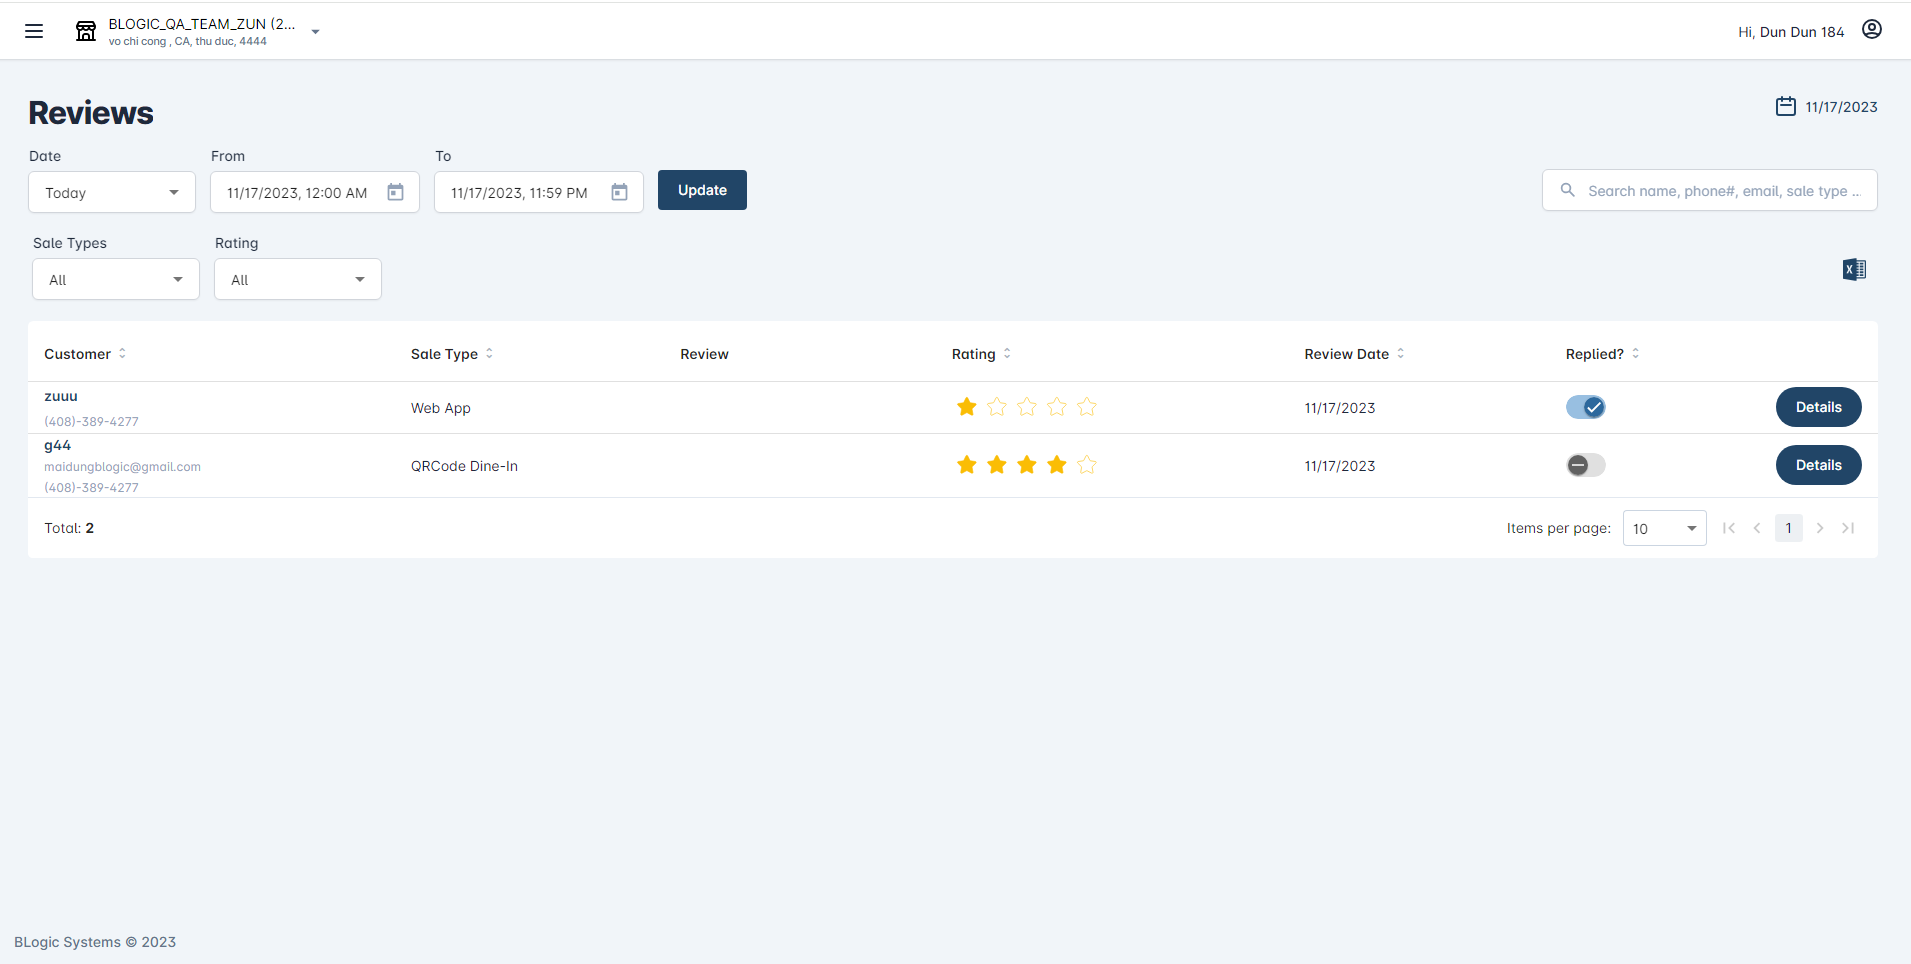
Task: Open Details for the g44 review
Action: point(1817,465)
